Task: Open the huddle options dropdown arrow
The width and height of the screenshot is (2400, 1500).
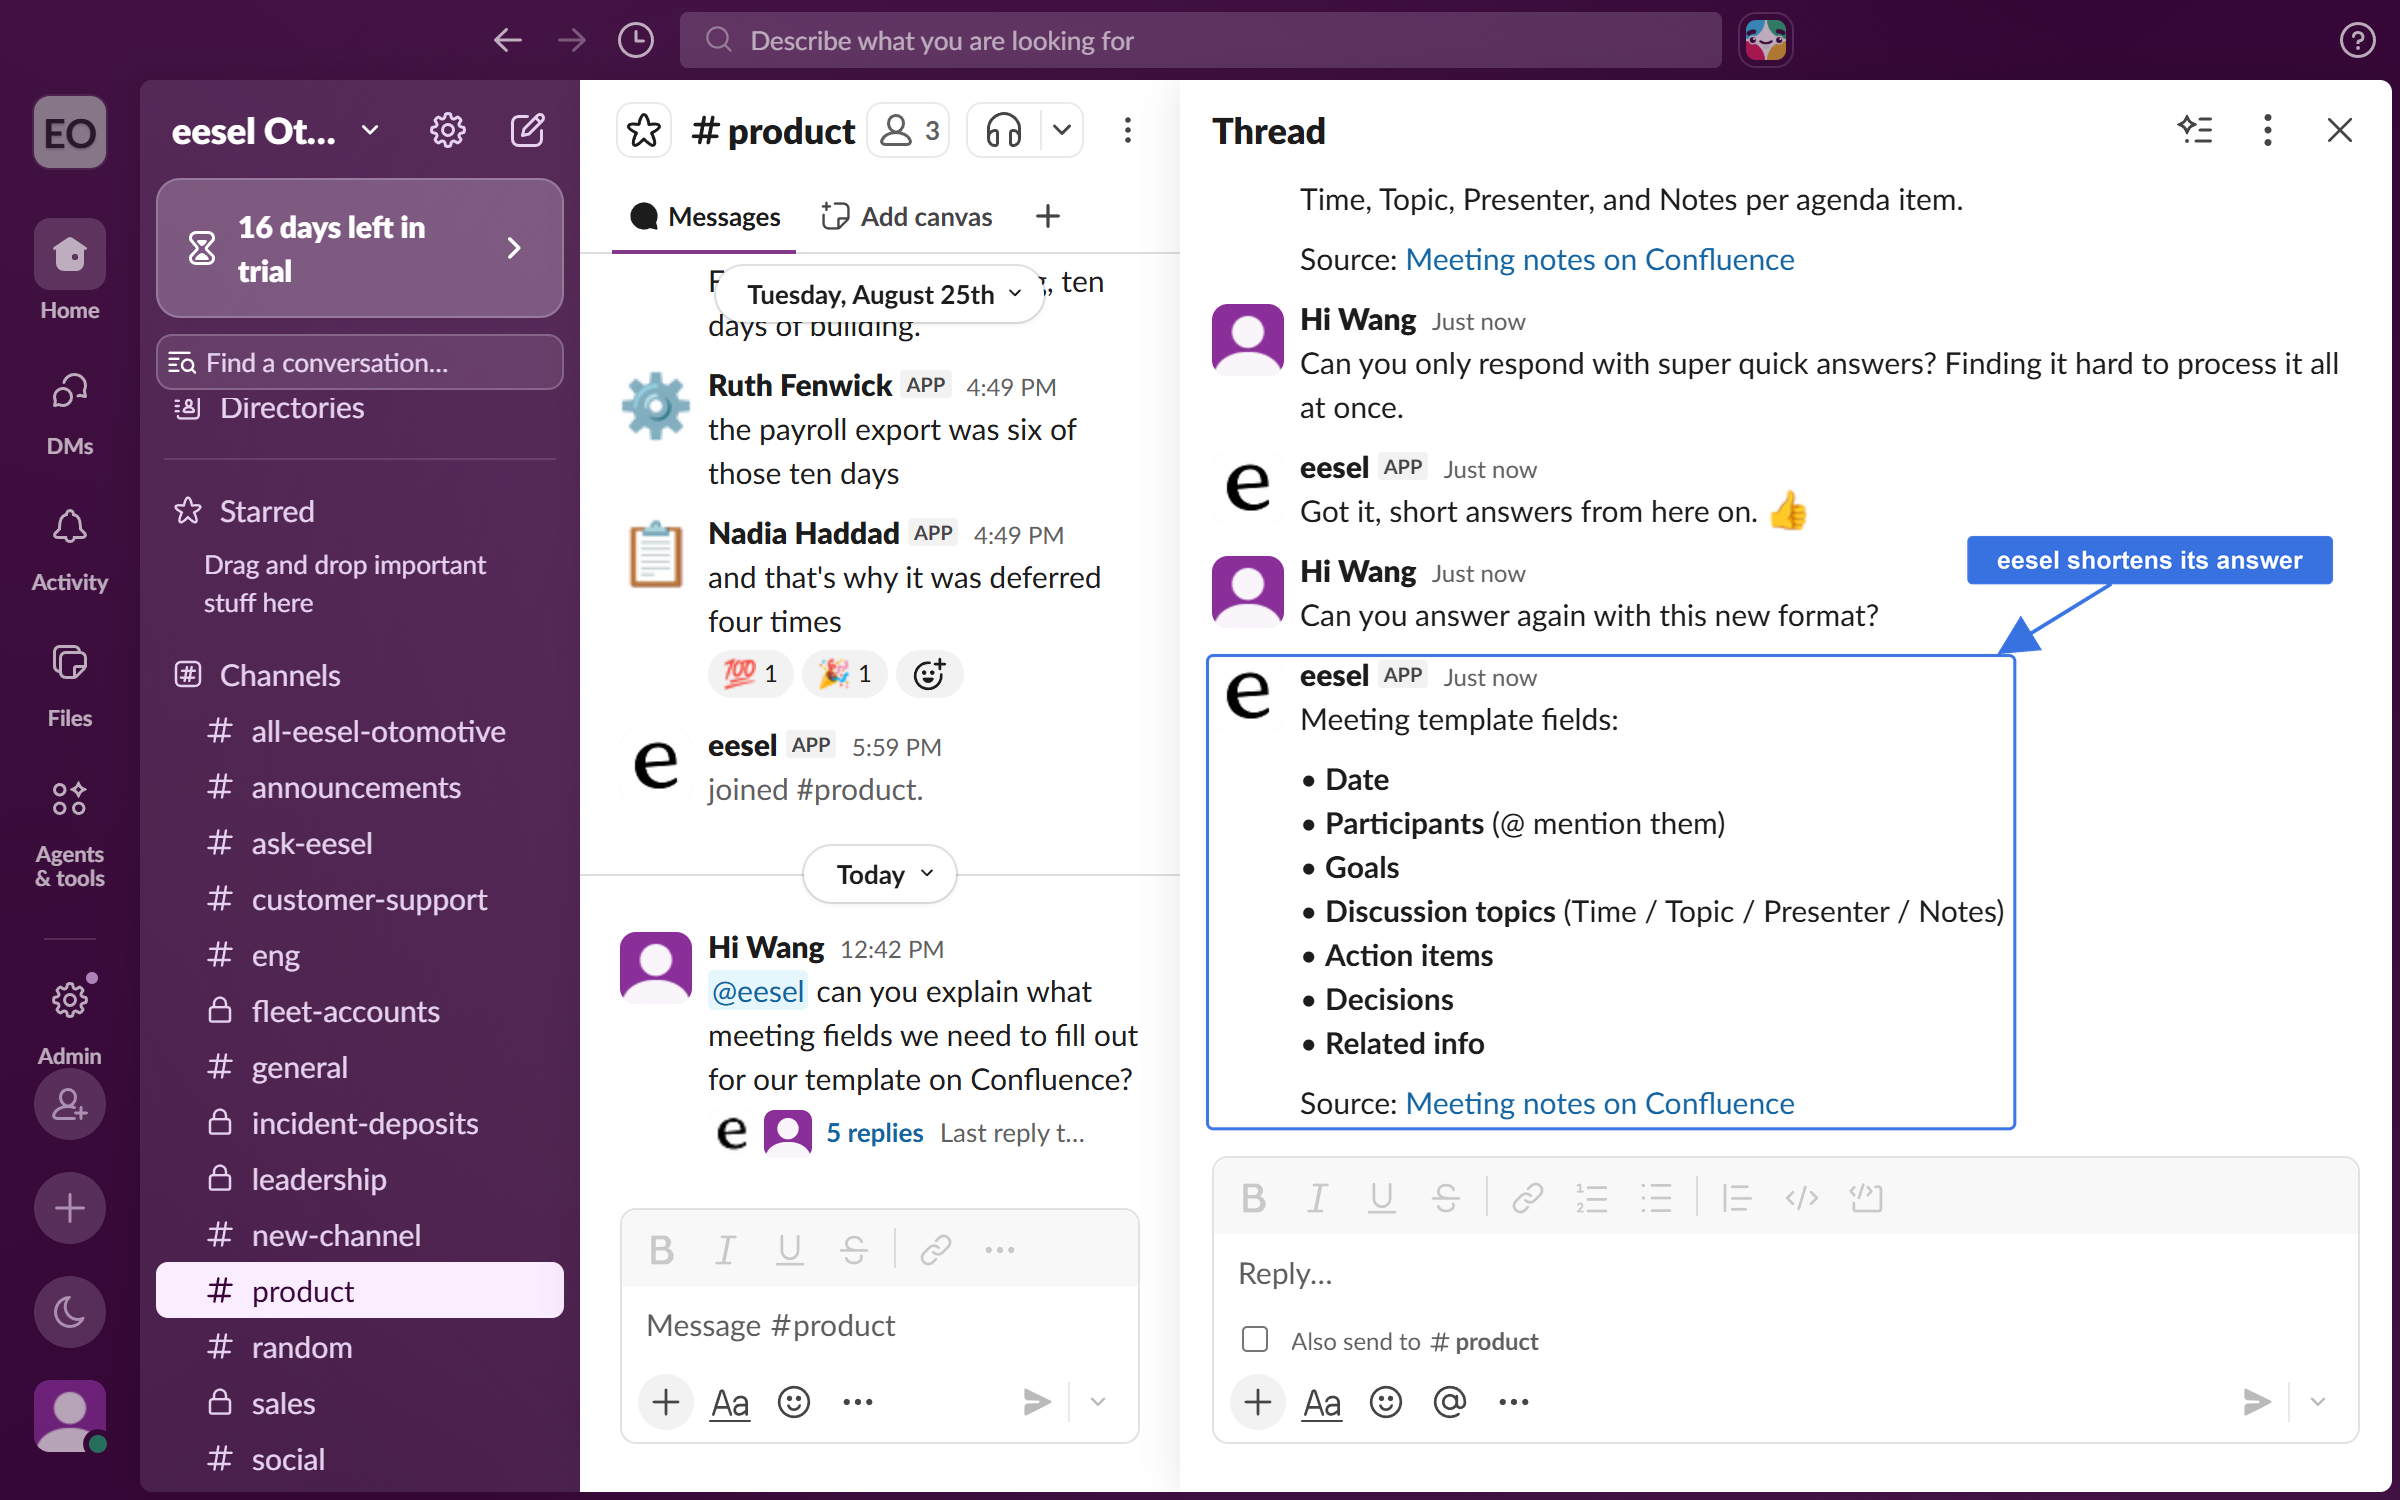Action: point(1062,131)
